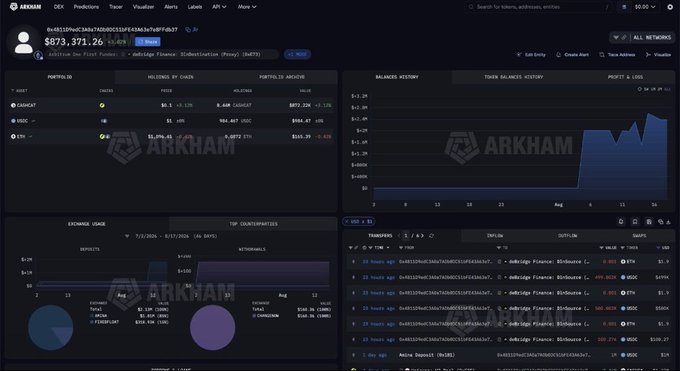The image size is (680, 371).
Task: Click the ETH token icon in the first transfer row
Action: [623, 262]
